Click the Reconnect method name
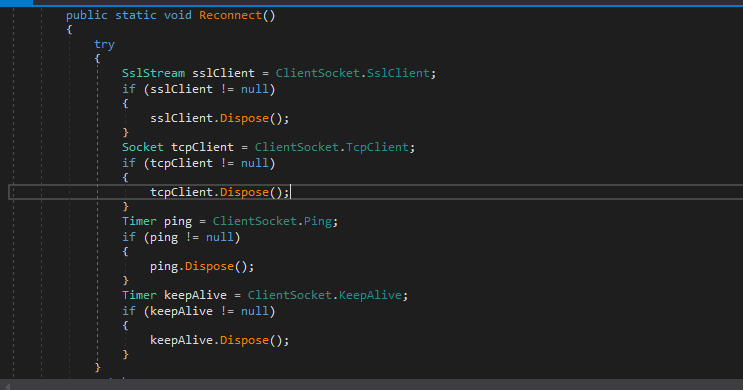Image resolution: width=743 pixels, height=390 pixels. (230, 15)
